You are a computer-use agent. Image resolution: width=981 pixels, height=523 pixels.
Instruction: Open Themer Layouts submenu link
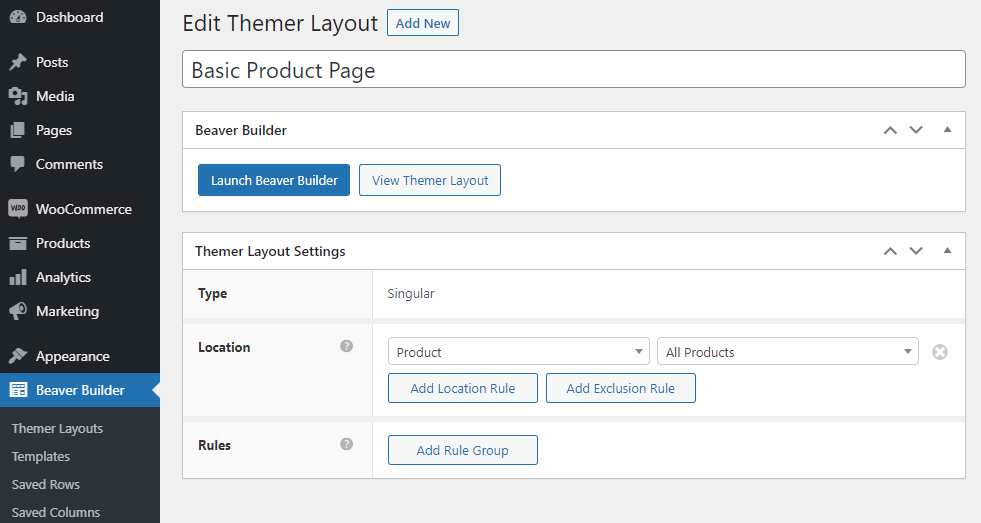pyautogui.click(x=57, y=429)
